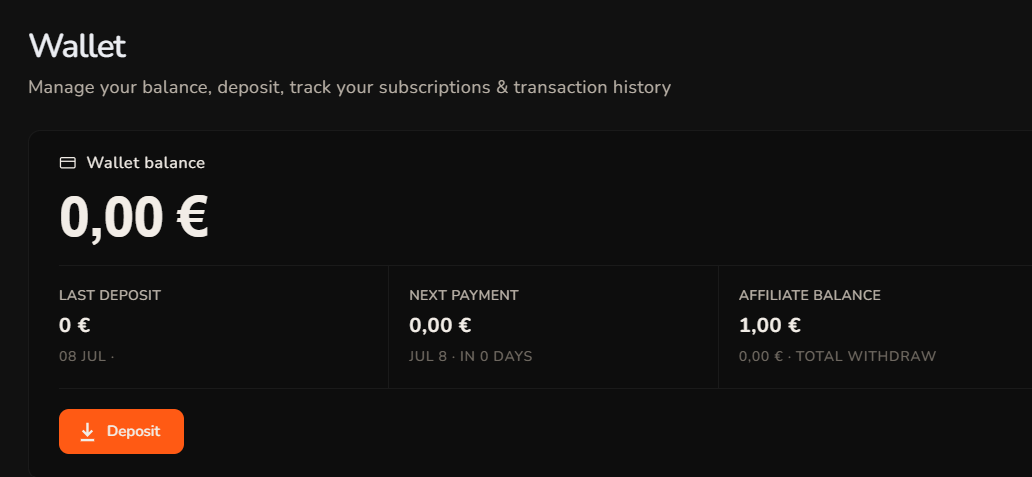The height and width of the screenshot is (477, 1032).
Task: Click the JUL 8 · IN 0 DAYS text
Action: tap(471, 357)
